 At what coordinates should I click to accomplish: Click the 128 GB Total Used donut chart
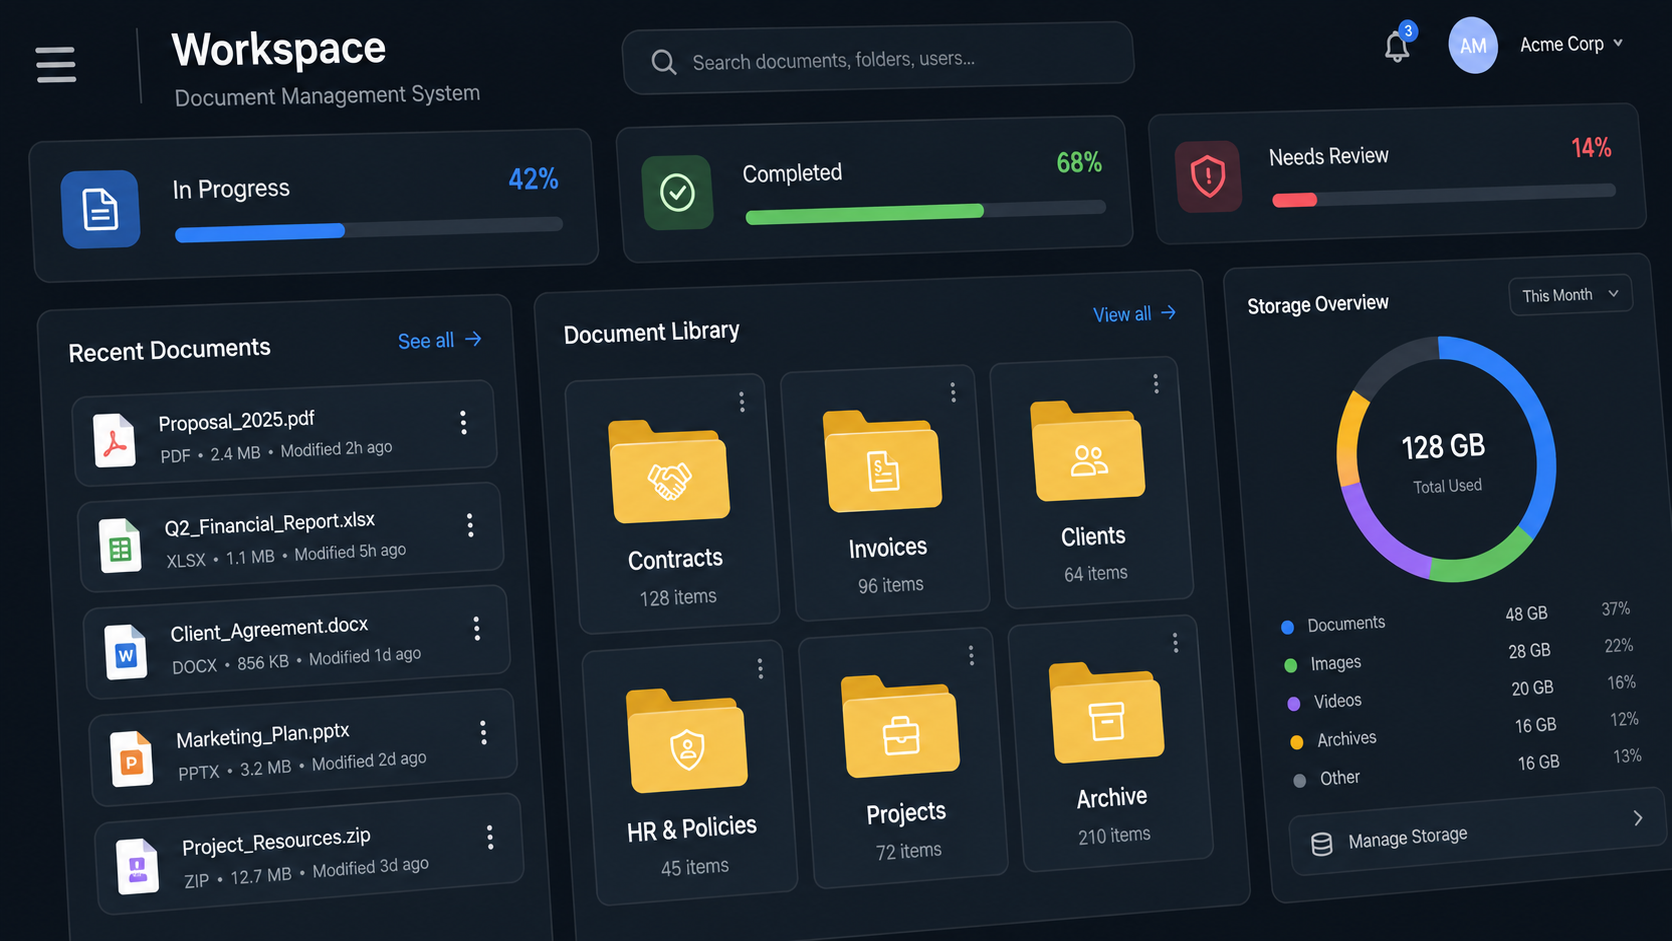(1445, 460)
